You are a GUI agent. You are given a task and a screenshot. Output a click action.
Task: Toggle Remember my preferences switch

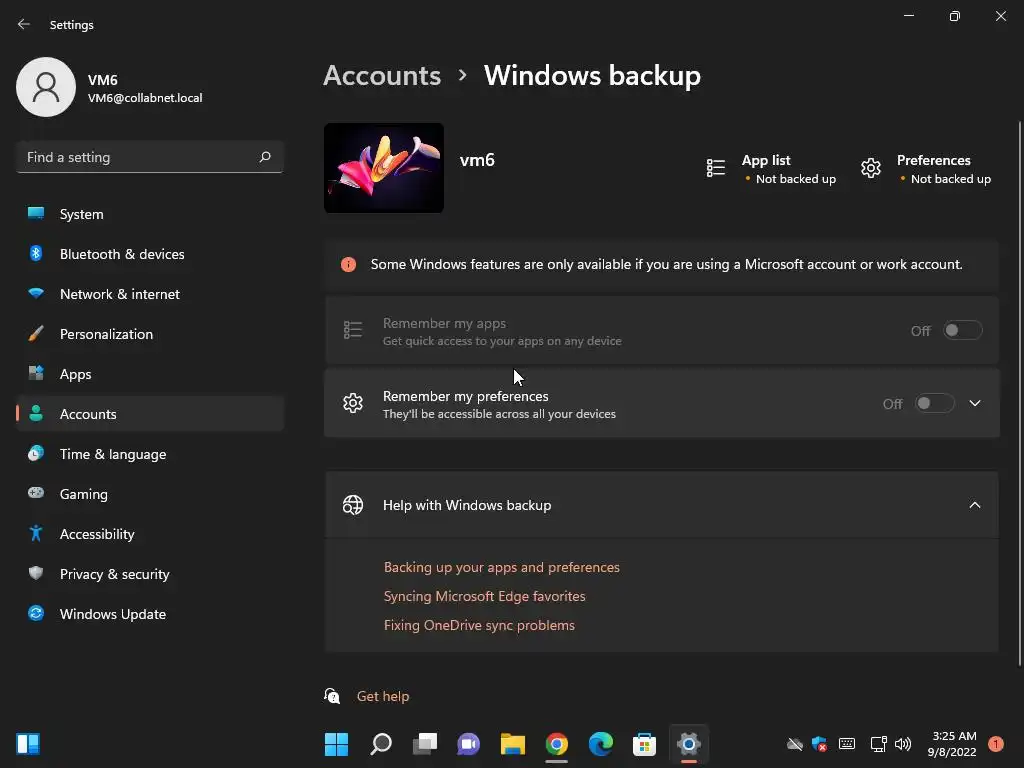pos(935,404)
